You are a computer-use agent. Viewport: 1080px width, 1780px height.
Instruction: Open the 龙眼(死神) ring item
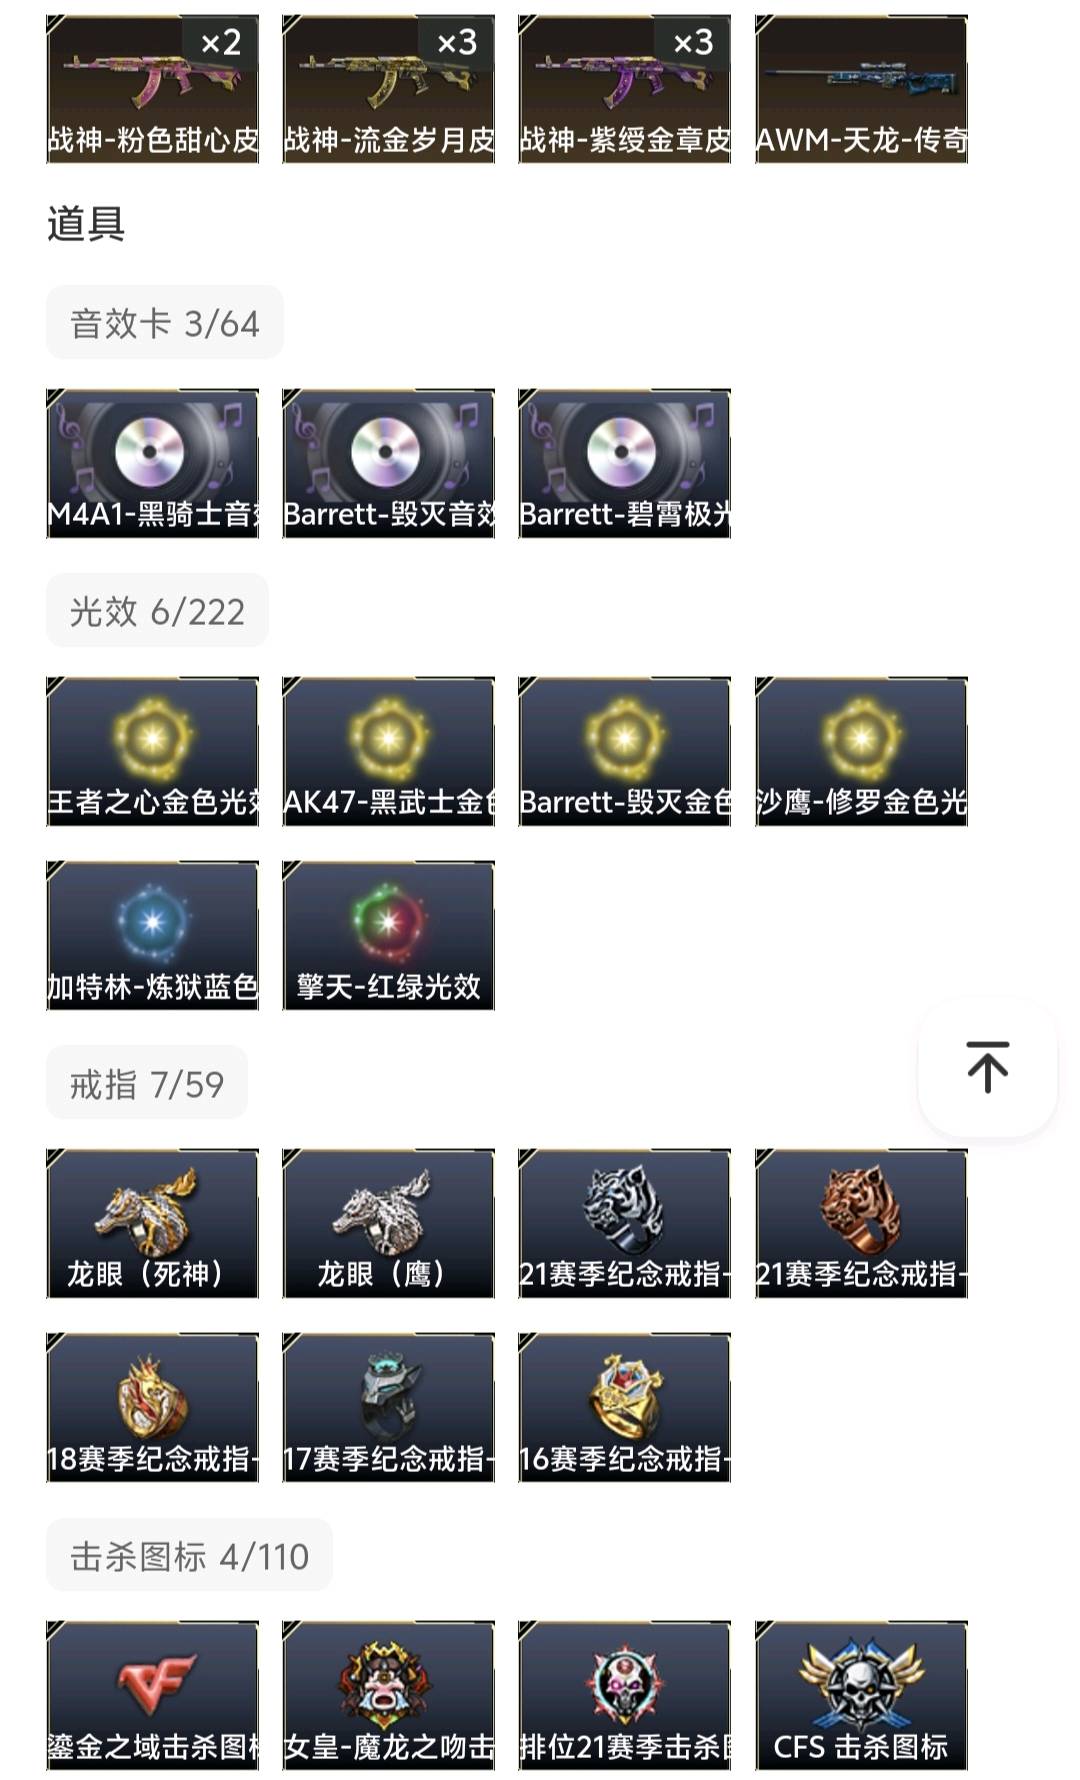[152, 1224]
